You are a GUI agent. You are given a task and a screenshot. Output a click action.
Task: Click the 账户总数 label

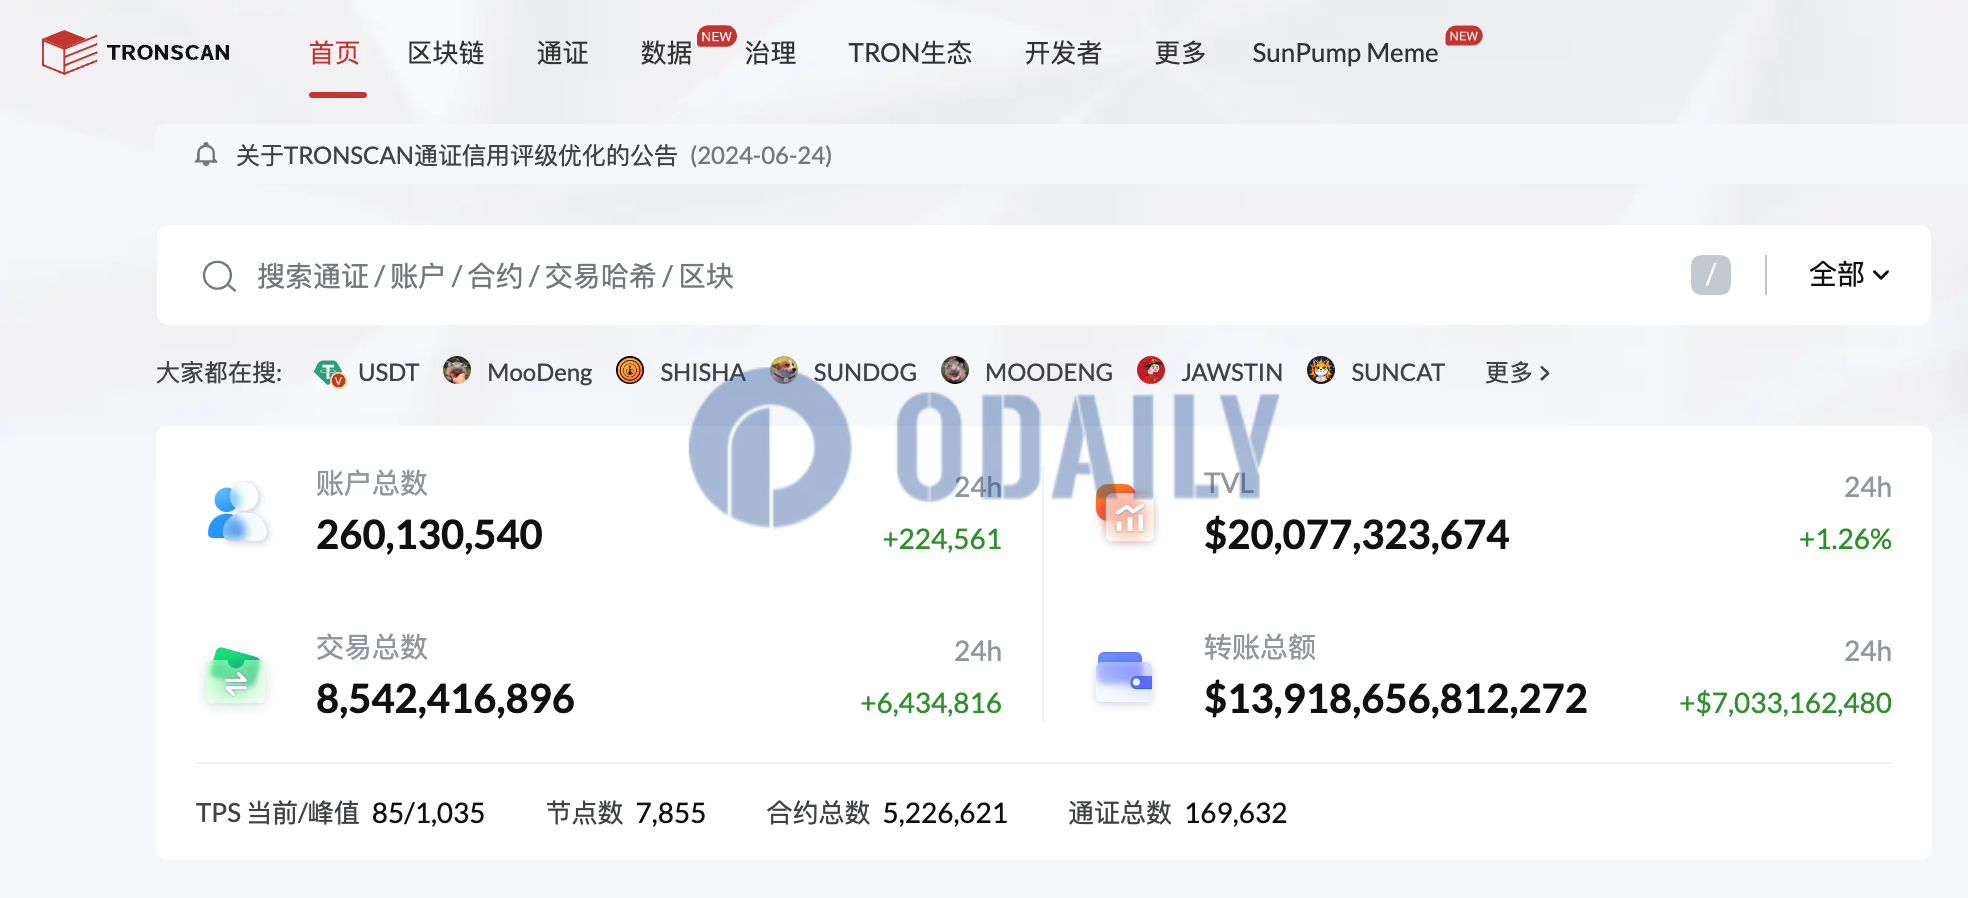(x=372, y=483)
